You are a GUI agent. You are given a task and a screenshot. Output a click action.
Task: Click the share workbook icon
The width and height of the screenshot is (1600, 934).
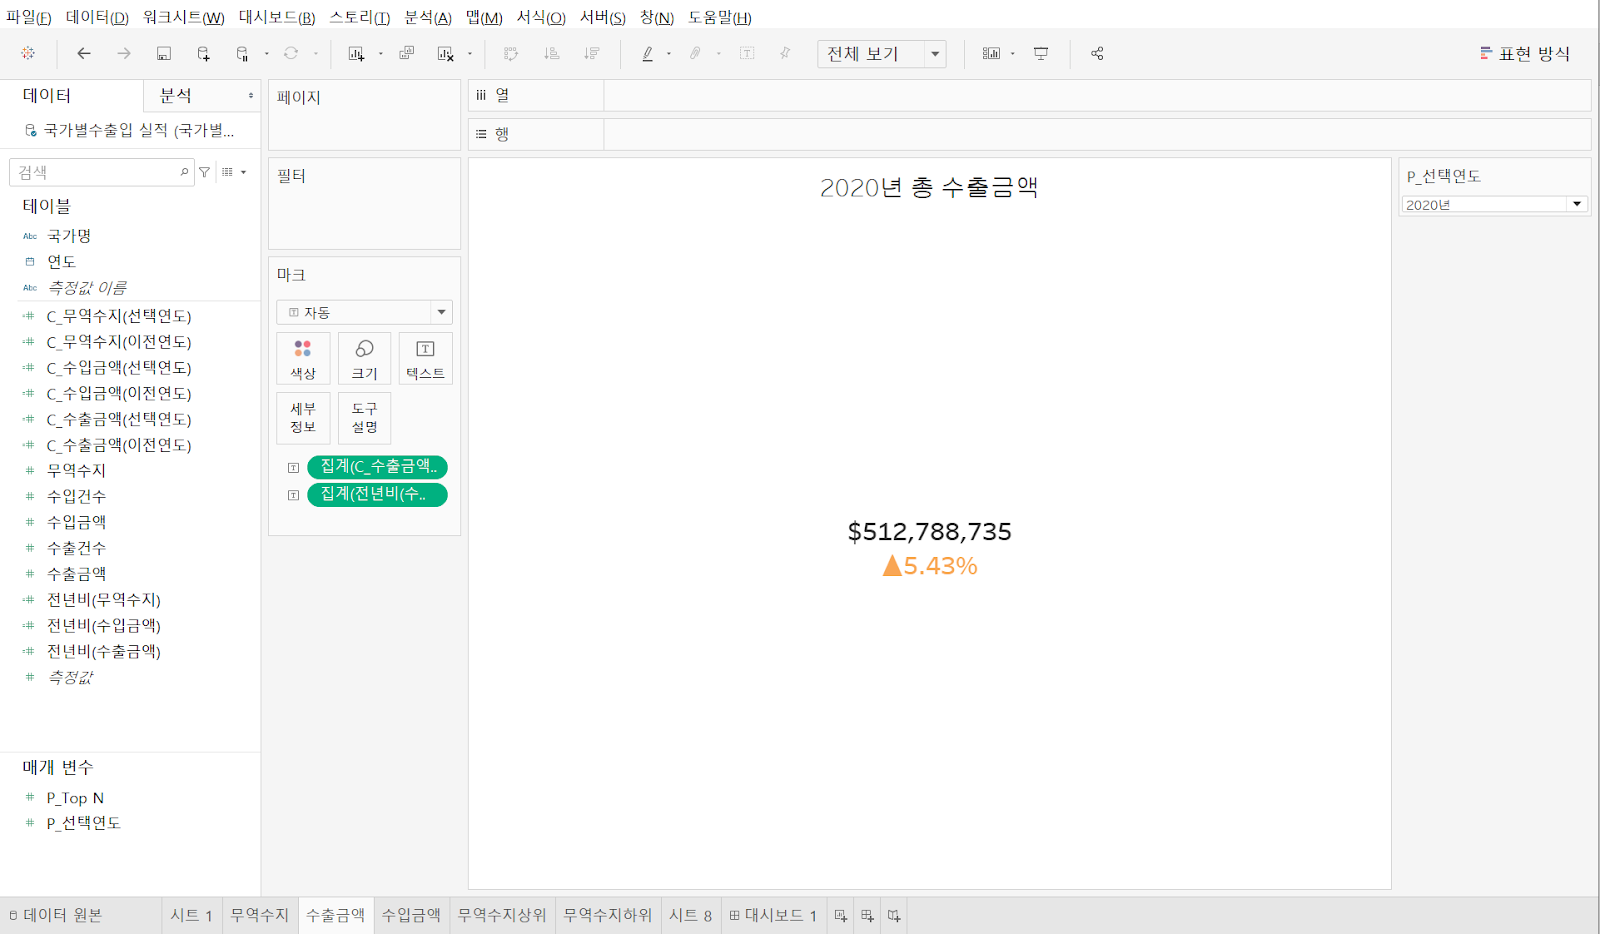[1097, 53]
